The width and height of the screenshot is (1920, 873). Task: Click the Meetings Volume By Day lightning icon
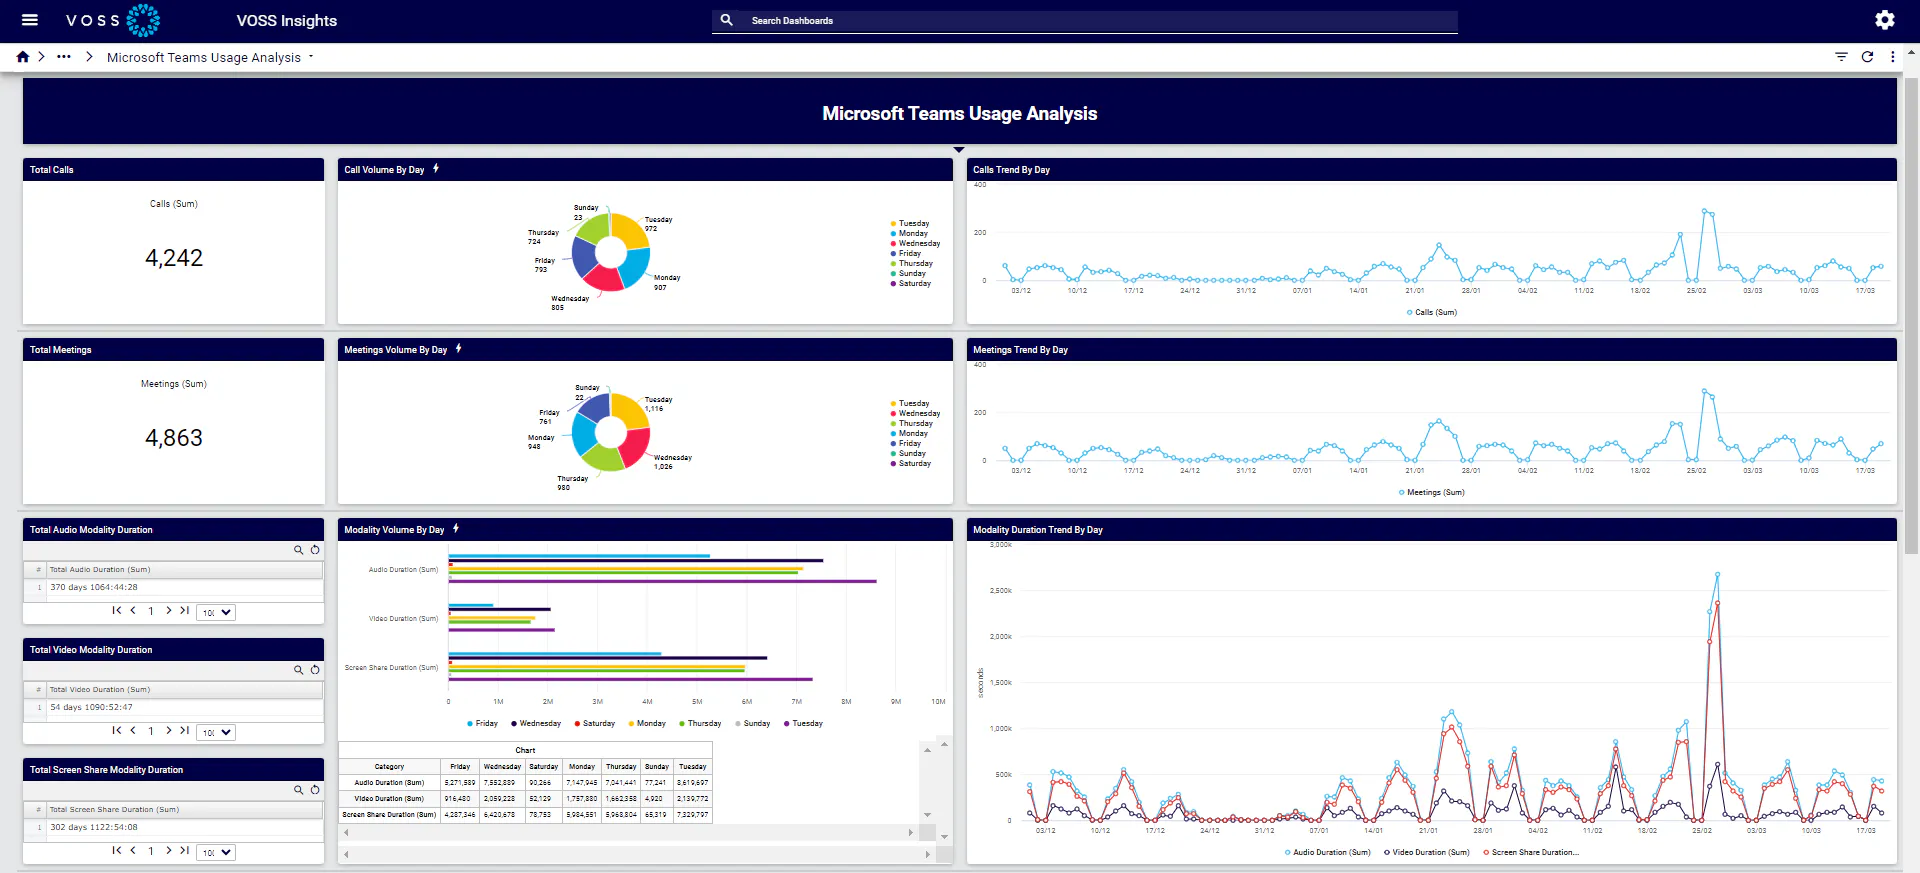(x=459, y=349)
